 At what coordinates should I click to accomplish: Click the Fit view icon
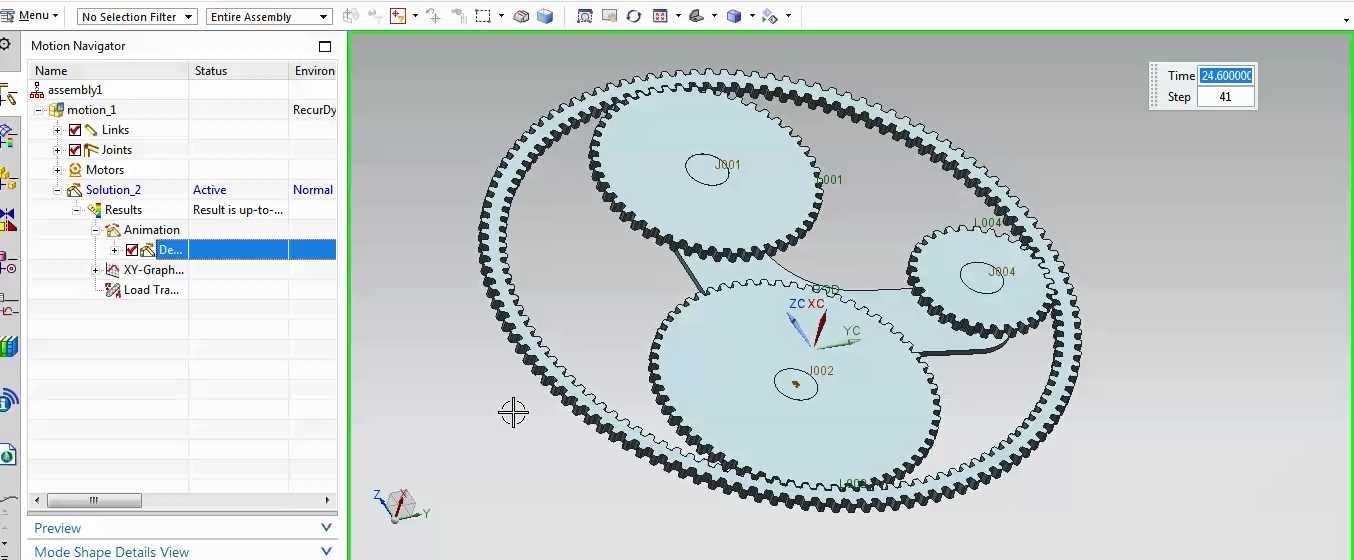point(585,16)
